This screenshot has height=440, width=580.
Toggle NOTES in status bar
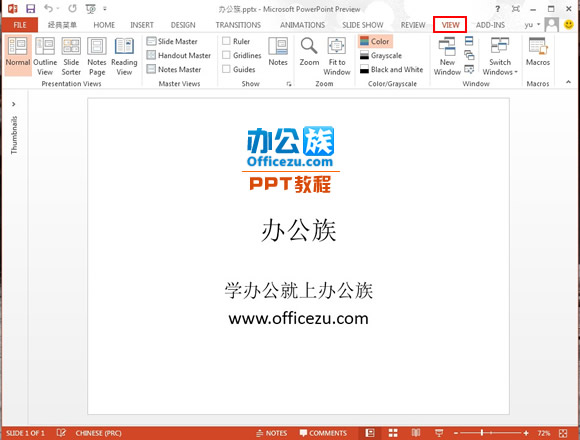pyautogui.click(x=272, y=433)
